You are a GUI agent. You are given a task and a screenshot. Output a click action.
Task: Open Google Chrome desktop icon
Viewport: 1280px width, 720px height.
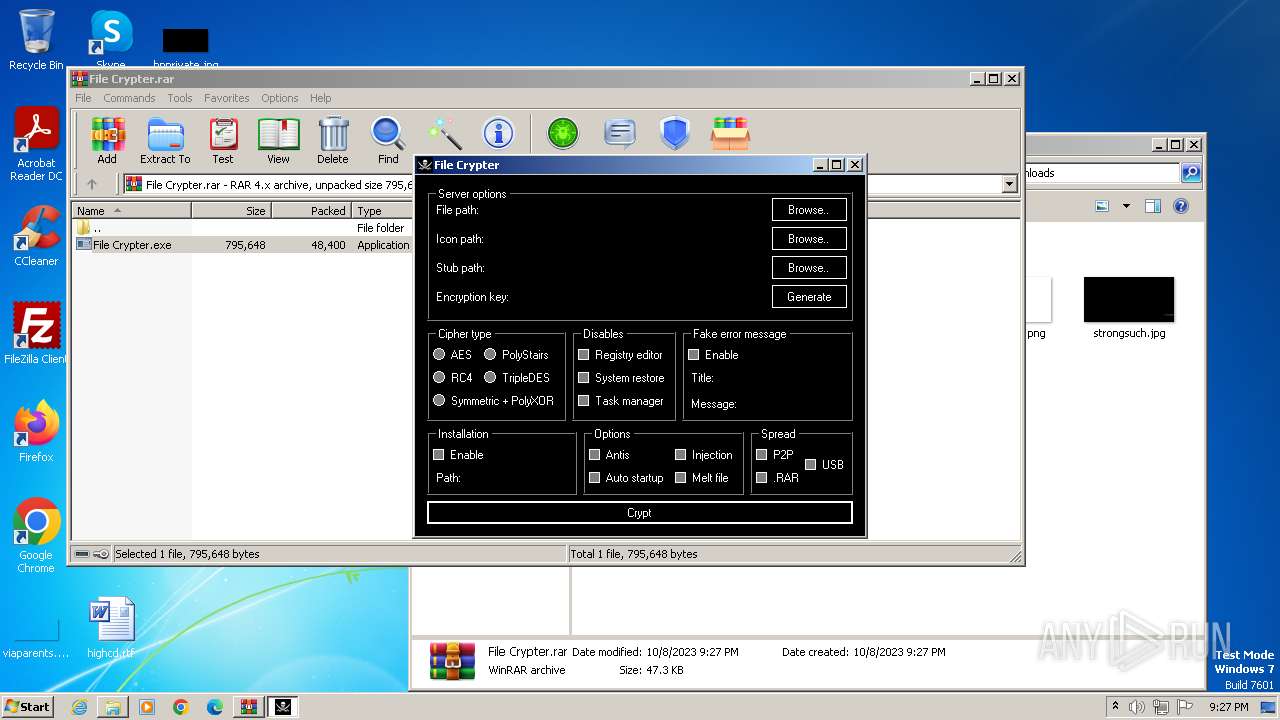pos(36,536)
